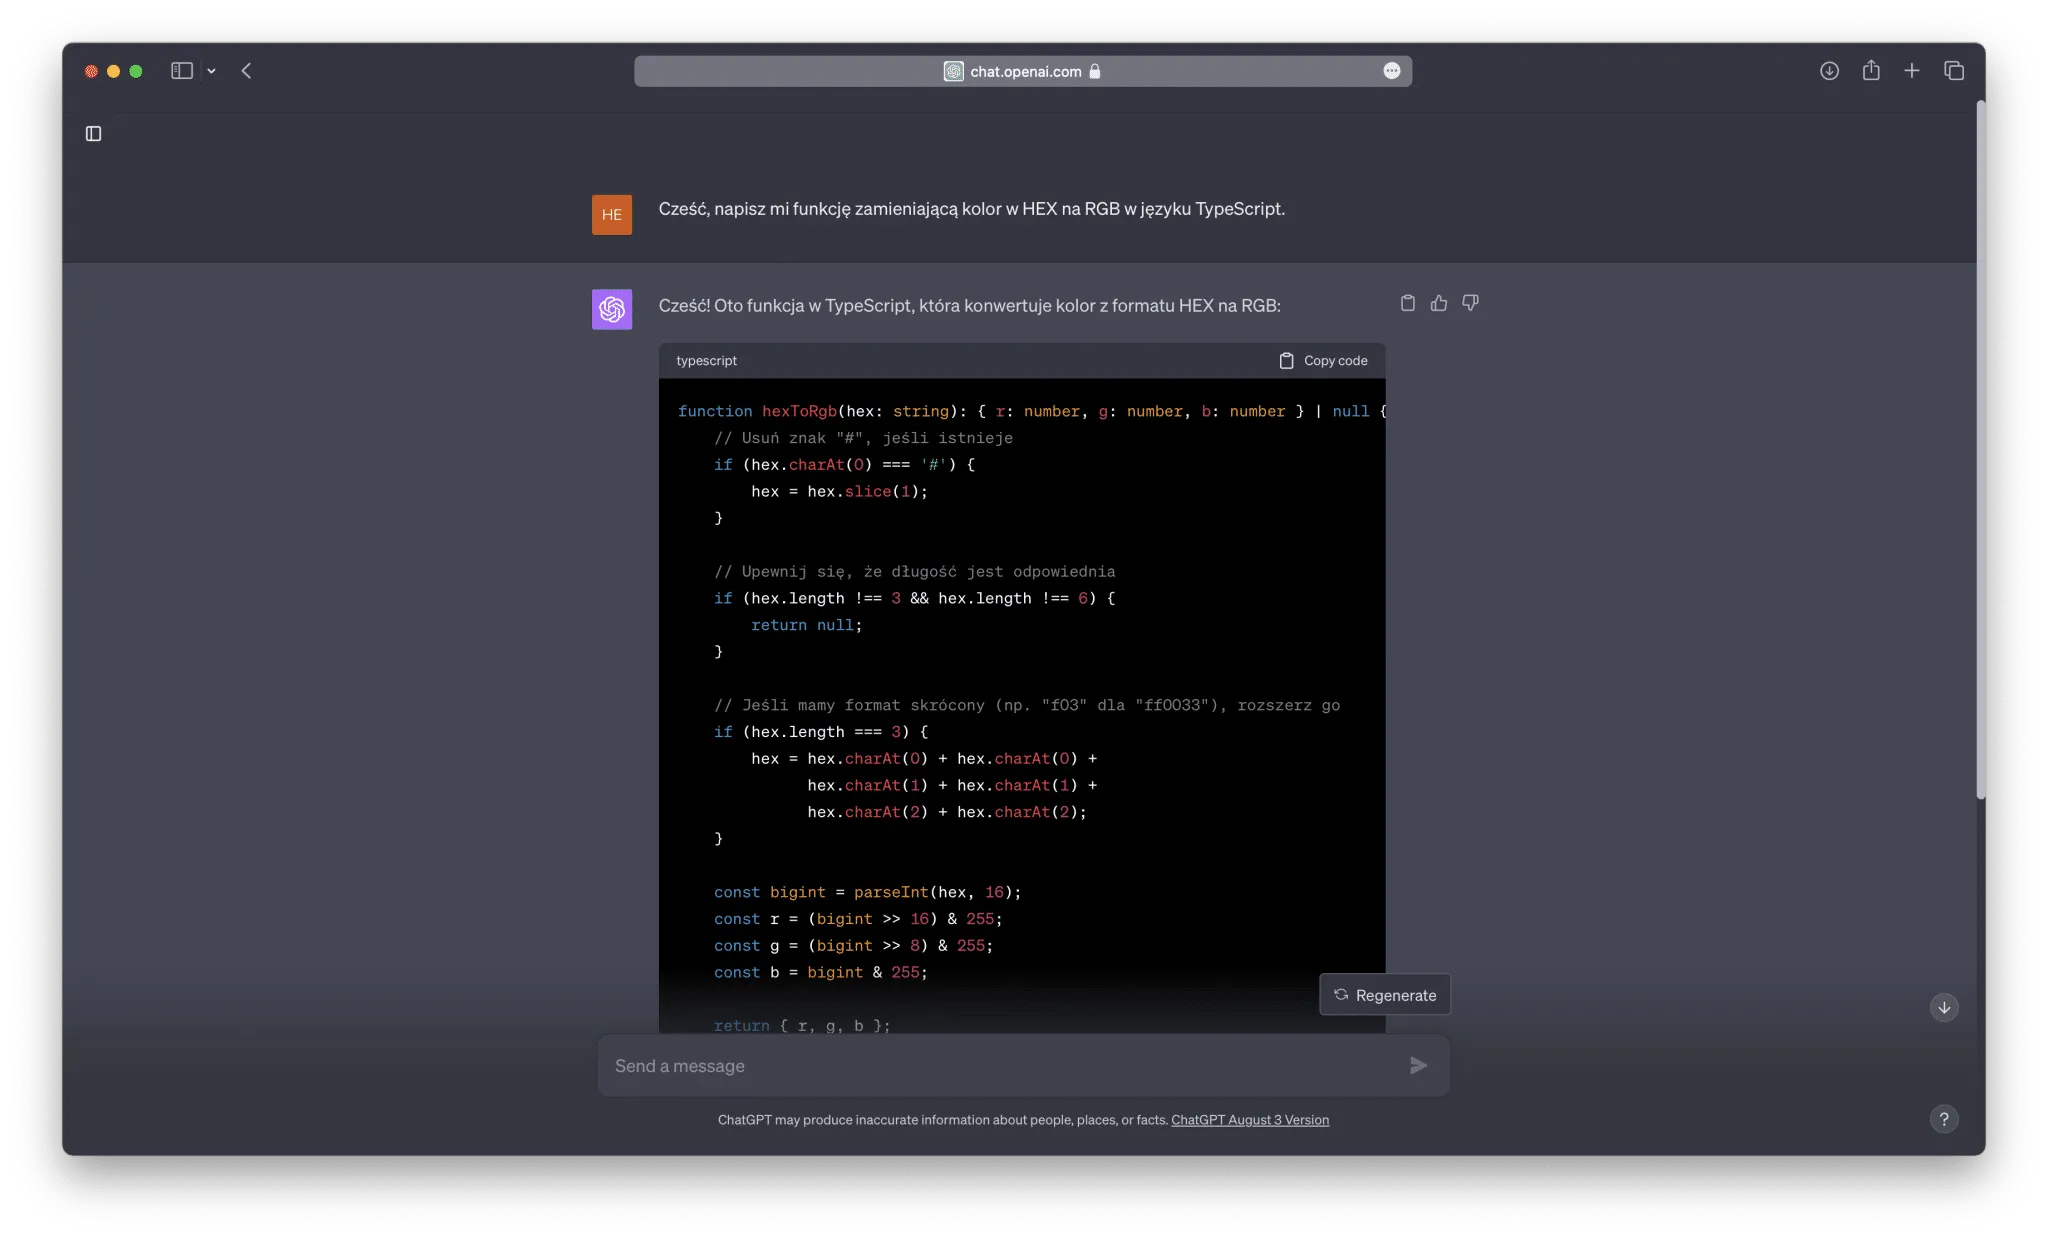The height and width of the screenshot is (1238, 2048).
Task: Click the ChatGPT purple logo avatar
Action: 612,309
